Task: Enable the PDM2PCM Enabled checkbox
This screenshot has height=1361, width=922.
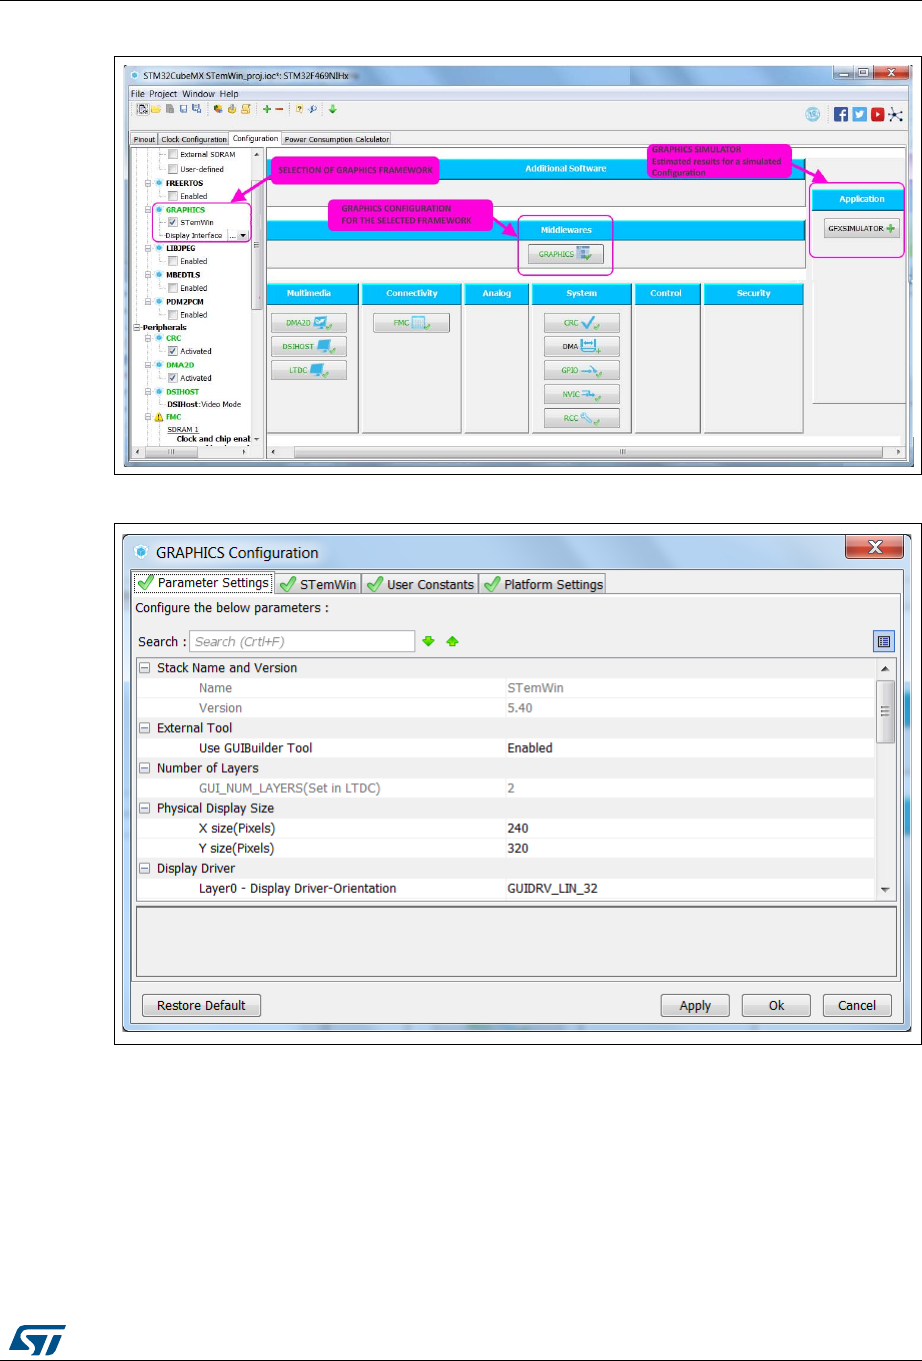Action: (x=173, y=314)
